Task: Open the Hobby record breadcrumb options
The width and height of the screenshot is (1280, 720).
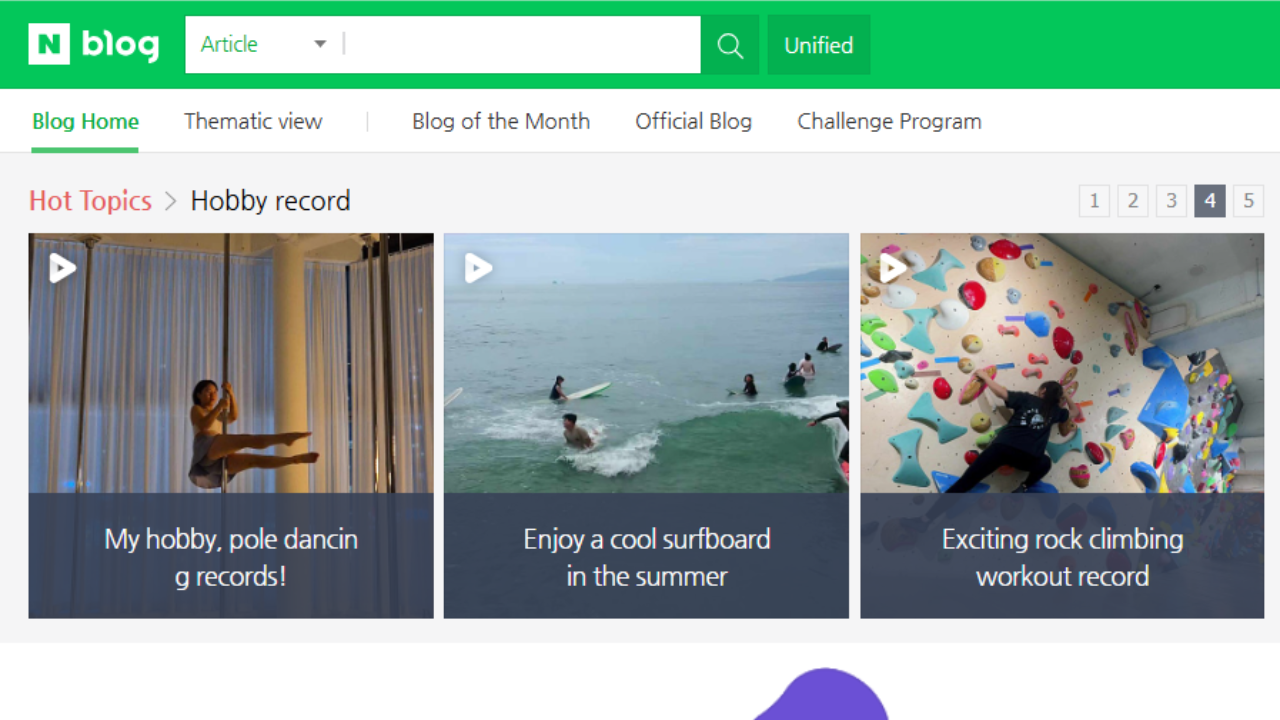Action: (x=270, y=201)
